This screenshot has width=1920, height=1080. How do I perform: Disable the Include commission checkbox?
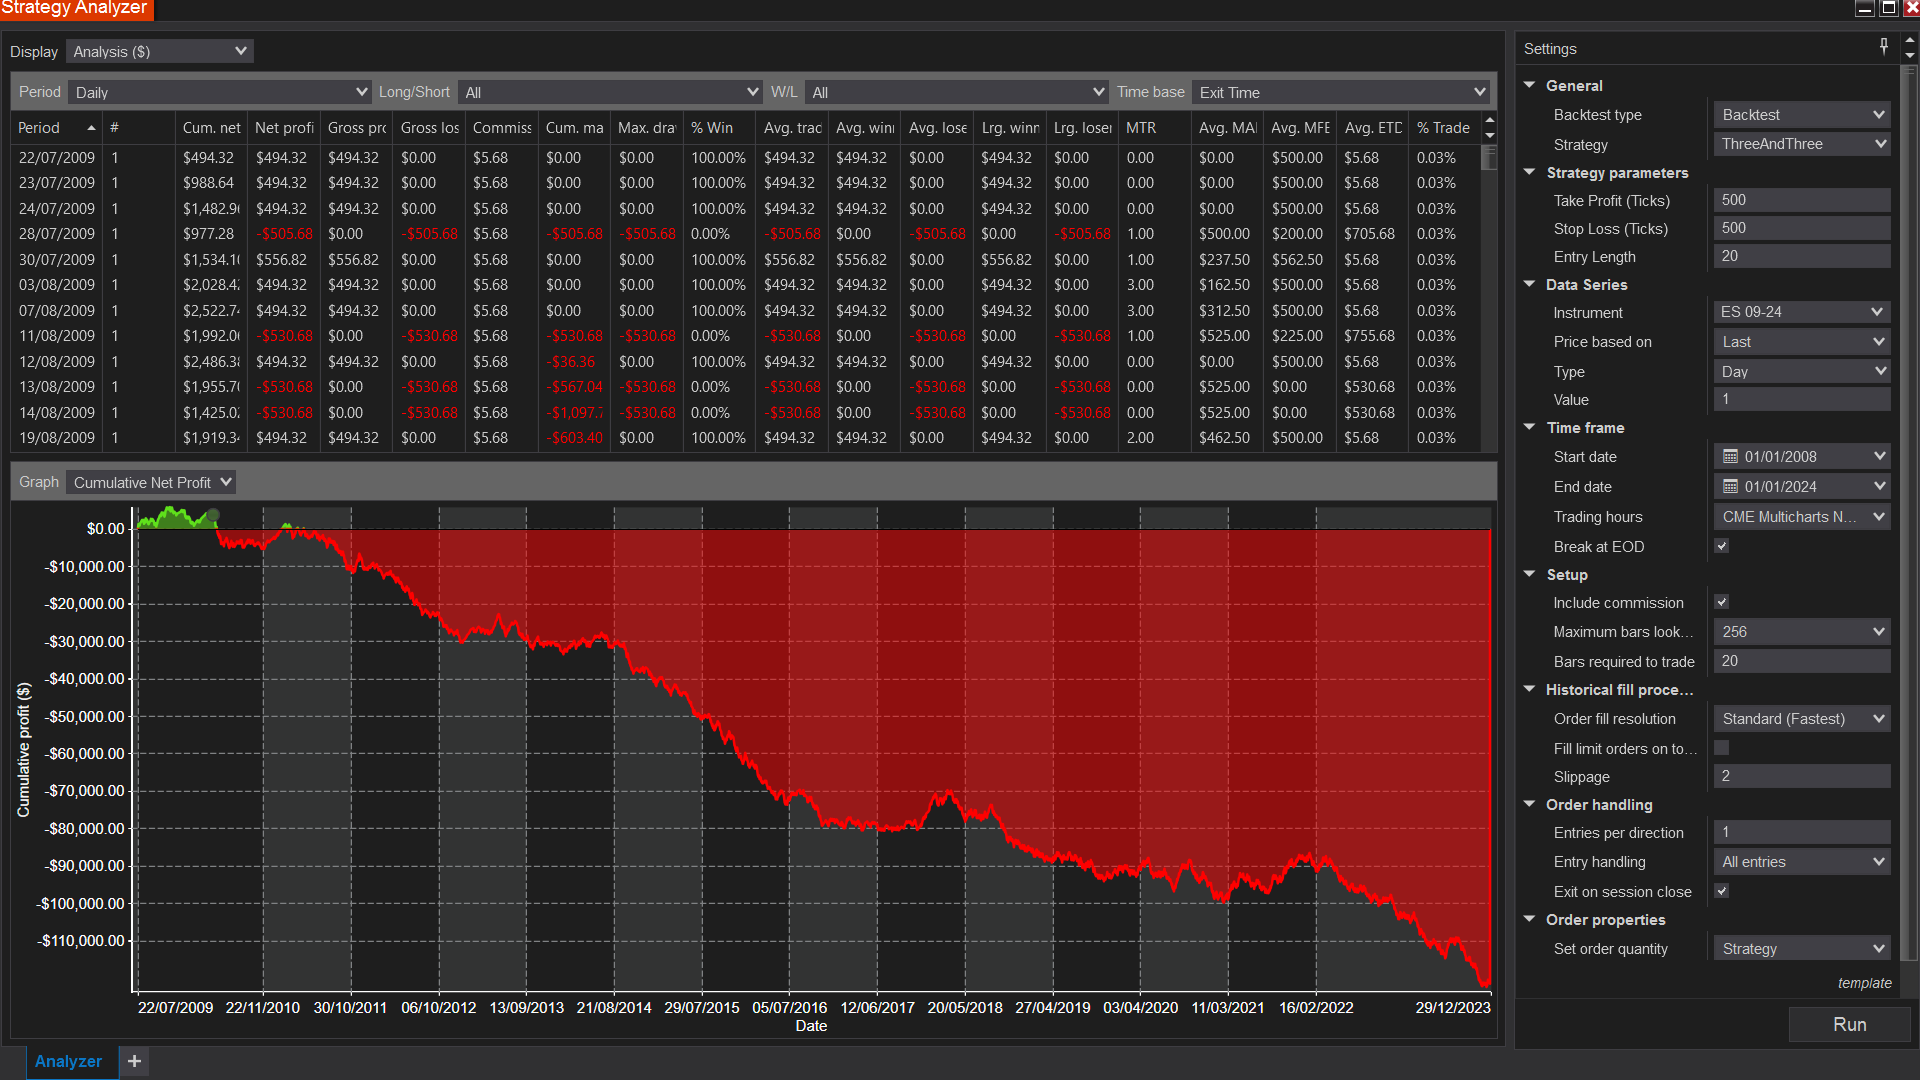(x=1721, y=603)
